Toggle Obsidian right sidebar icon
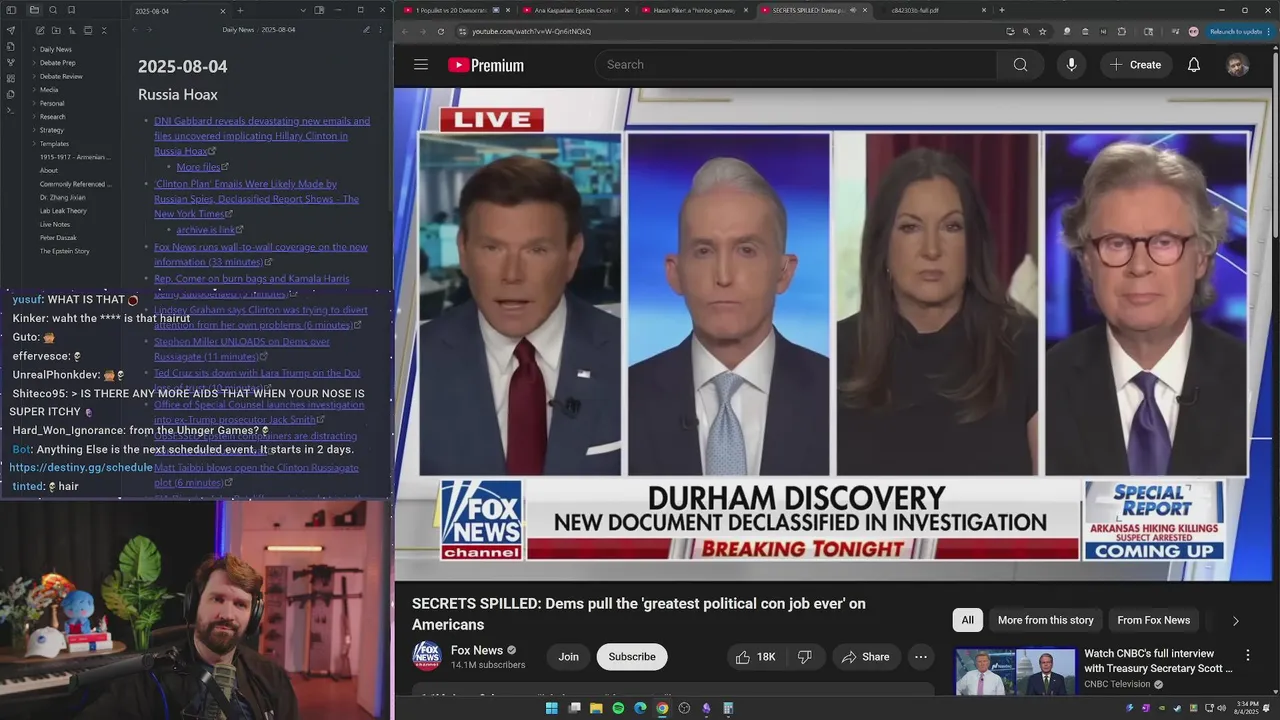The image size is (1280, 720). 319,10
